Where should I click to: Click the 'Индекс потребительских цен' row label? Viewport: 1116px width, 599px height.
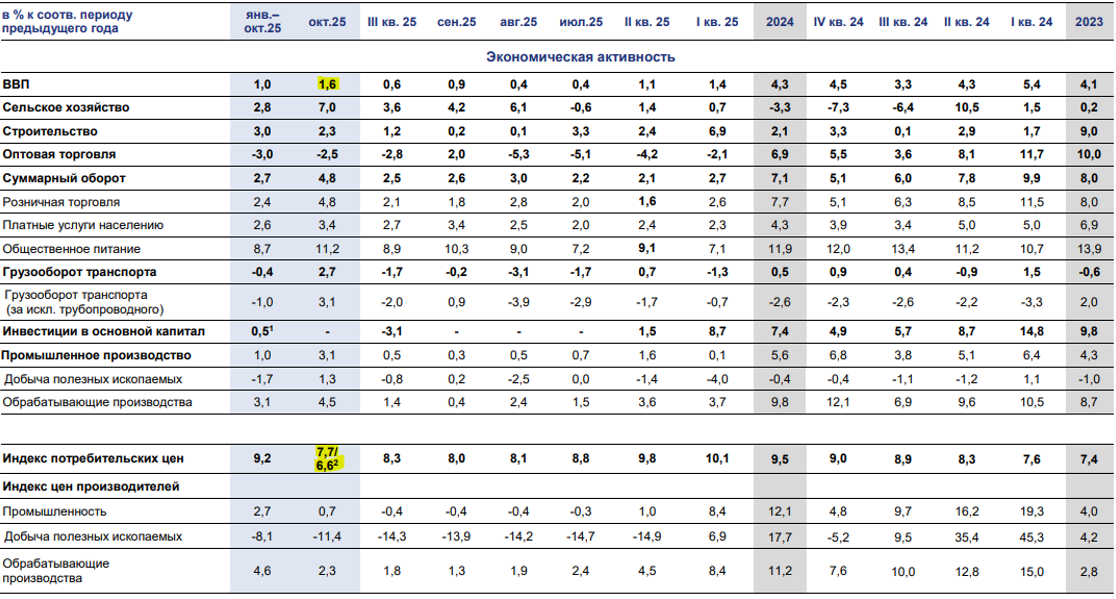tap(93, 458)
